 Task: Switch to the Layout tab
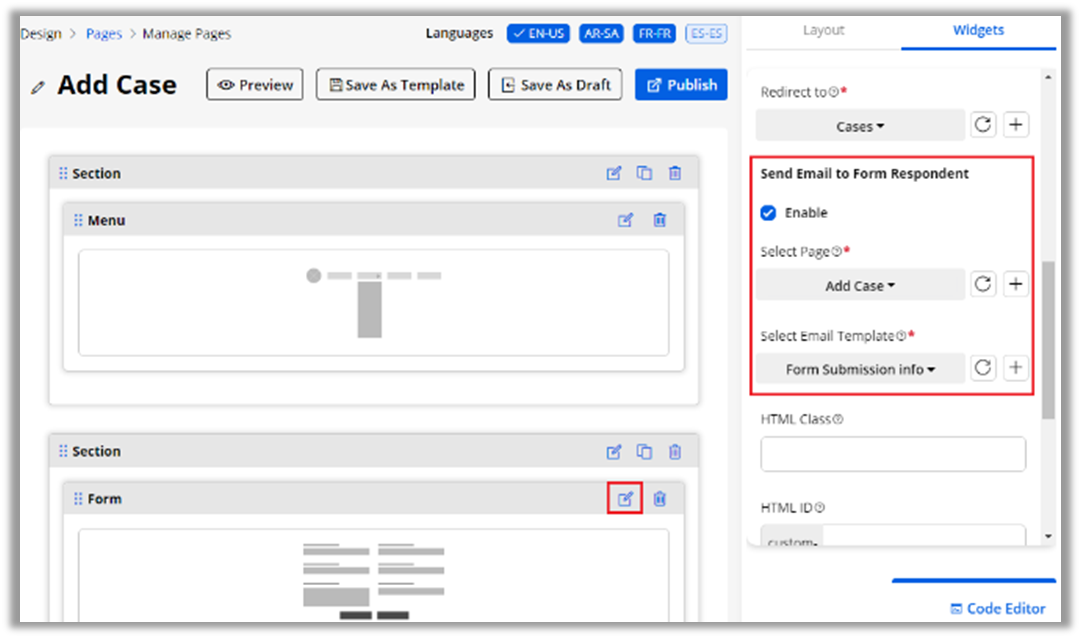coord(823,31)
